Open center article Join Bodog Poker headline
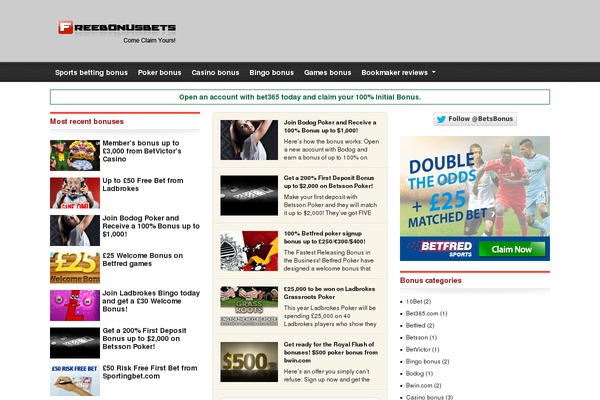 pos(330,126)
